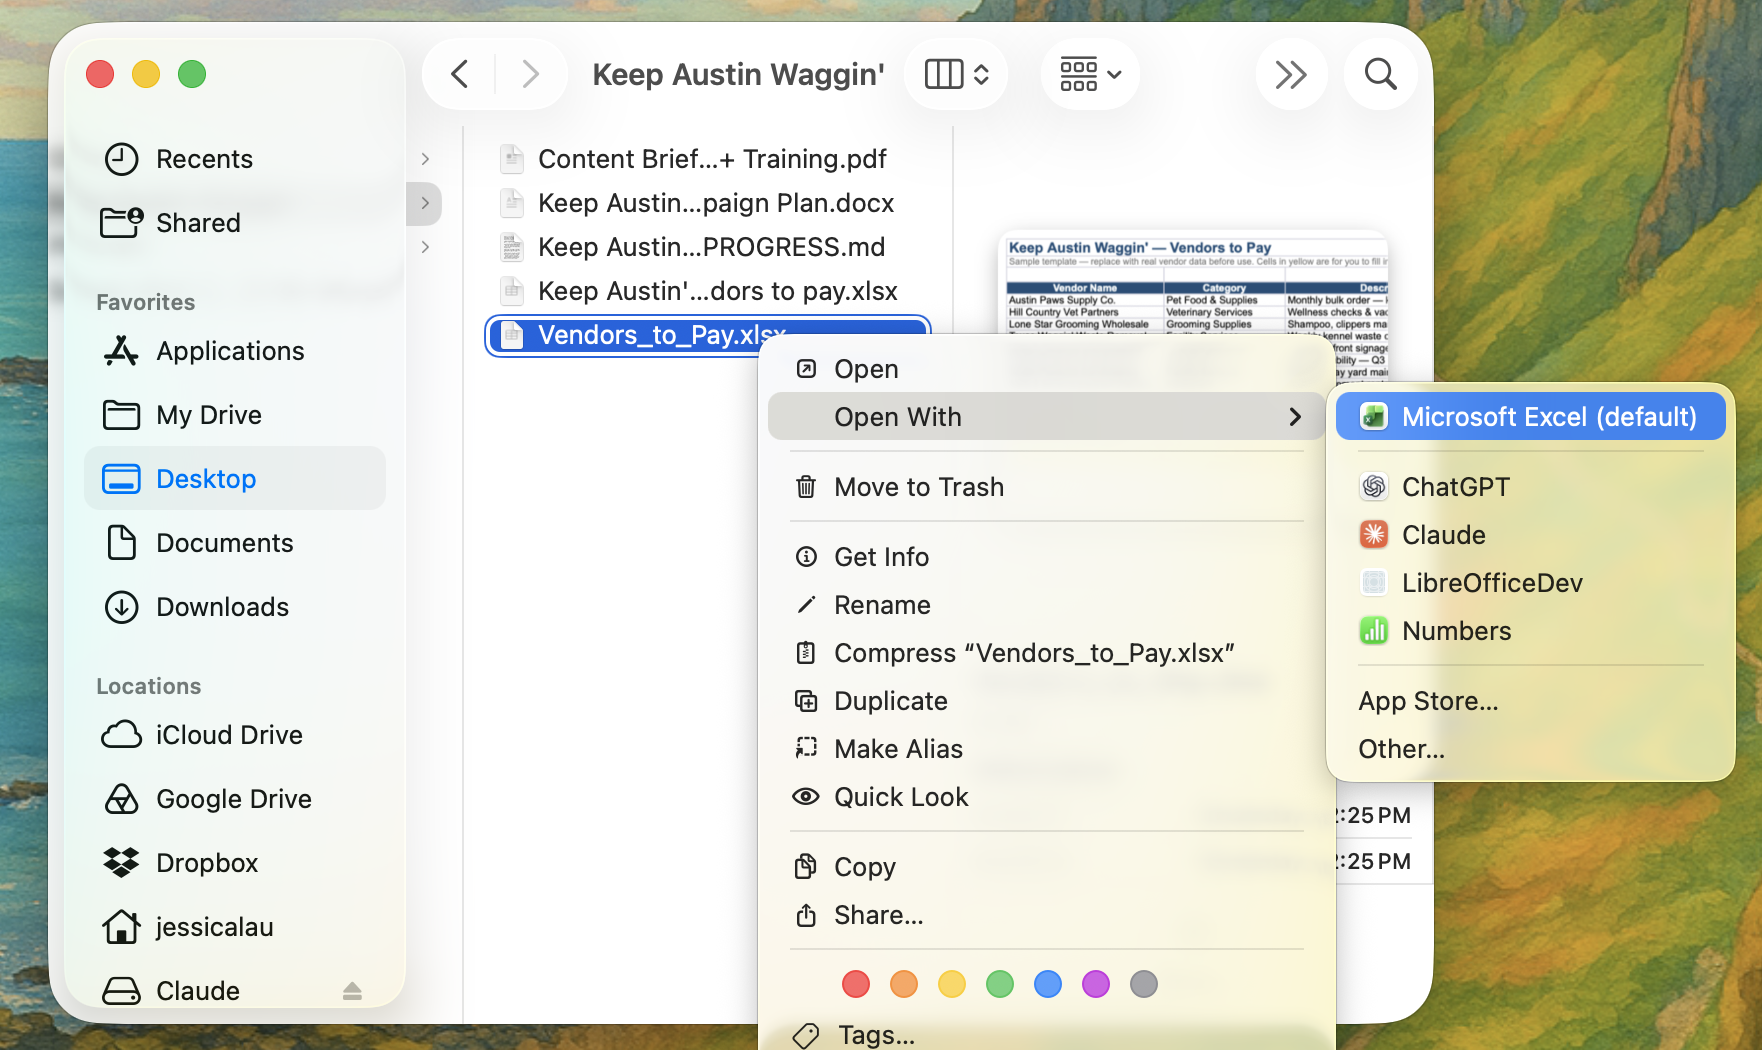Image resolution: width=1762 pixels, height=1050 pixels.
Task: Open the Claude volume in sidebar
Action: [198, 991]
